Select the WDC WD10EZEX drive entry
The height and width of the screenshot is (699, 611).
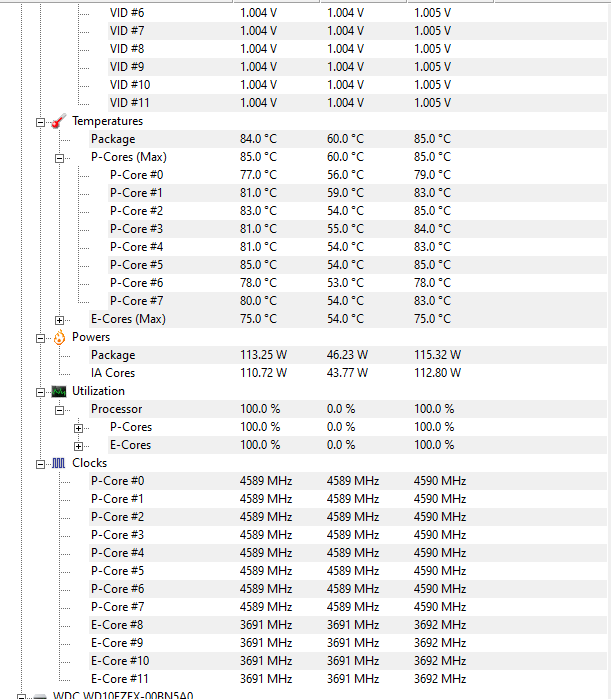[x=122, y=695]
